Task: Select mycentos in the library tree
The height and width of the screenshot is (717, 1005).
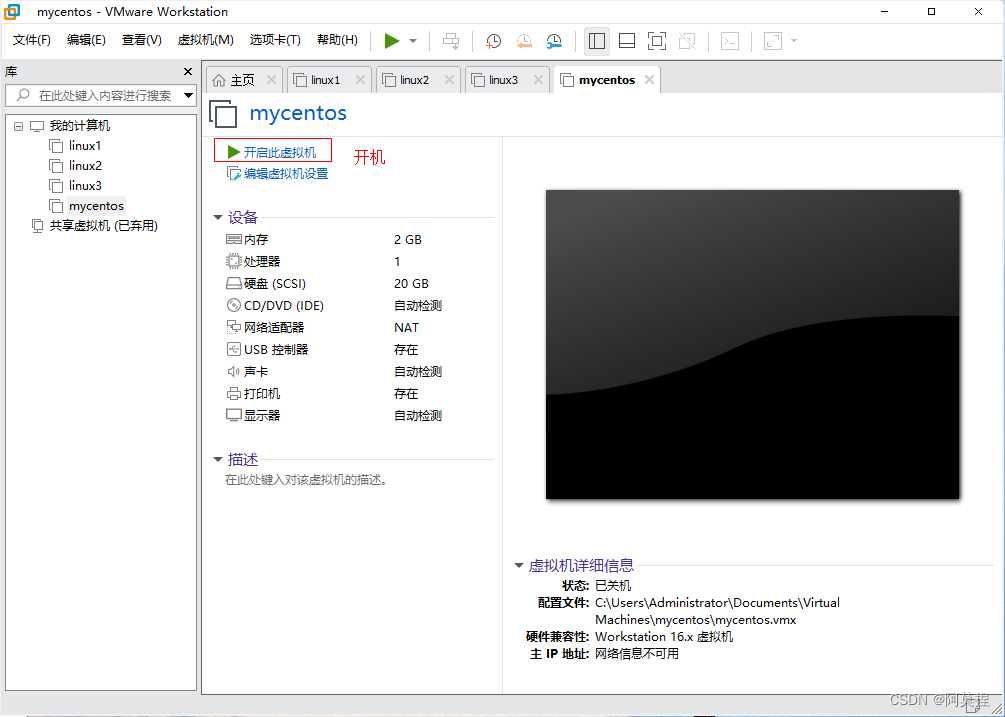Action: tap(96, 206)
